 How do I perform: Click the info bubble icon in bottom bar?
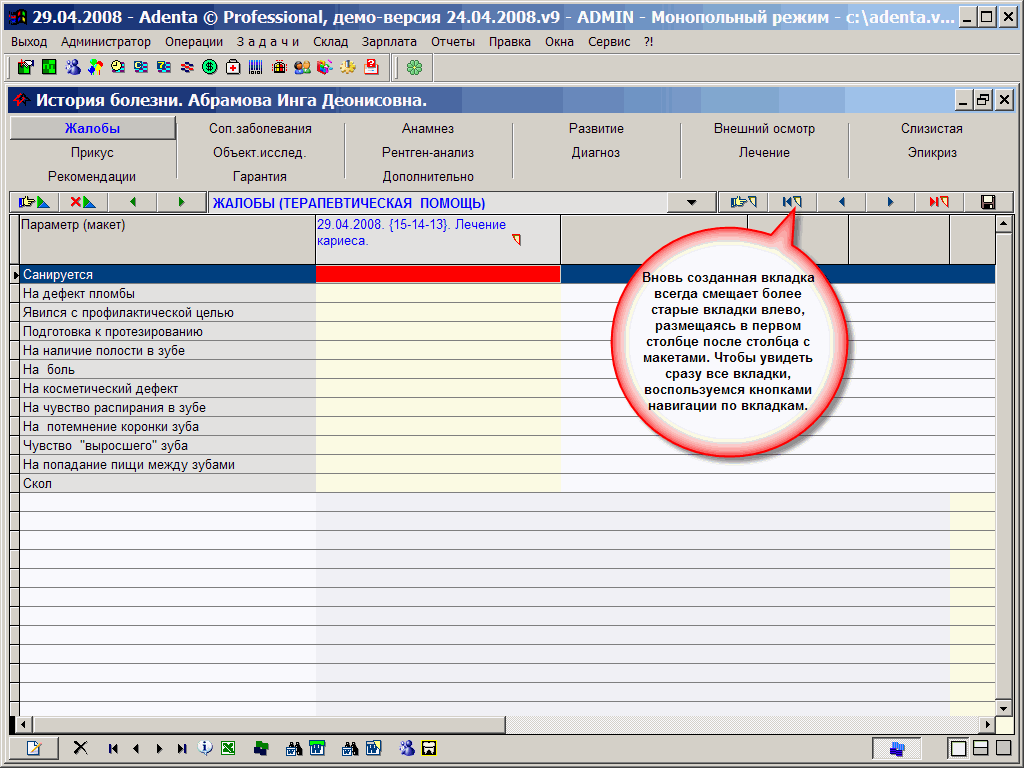point(205,748)
